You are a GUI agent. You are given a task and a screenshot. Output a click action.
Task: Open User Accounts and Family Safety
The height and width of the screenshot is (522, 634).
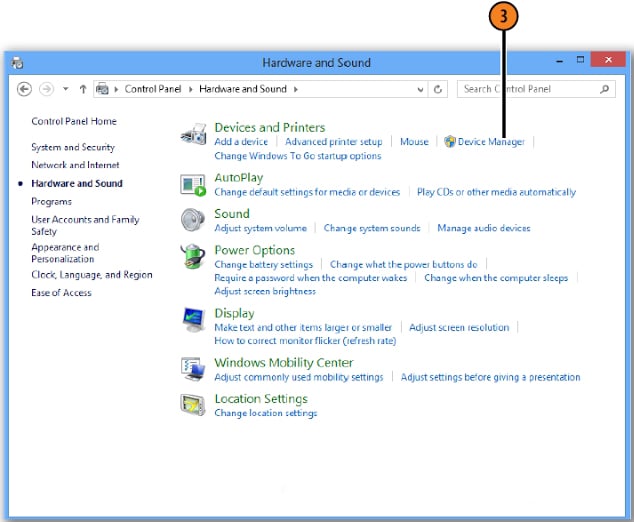85,225
